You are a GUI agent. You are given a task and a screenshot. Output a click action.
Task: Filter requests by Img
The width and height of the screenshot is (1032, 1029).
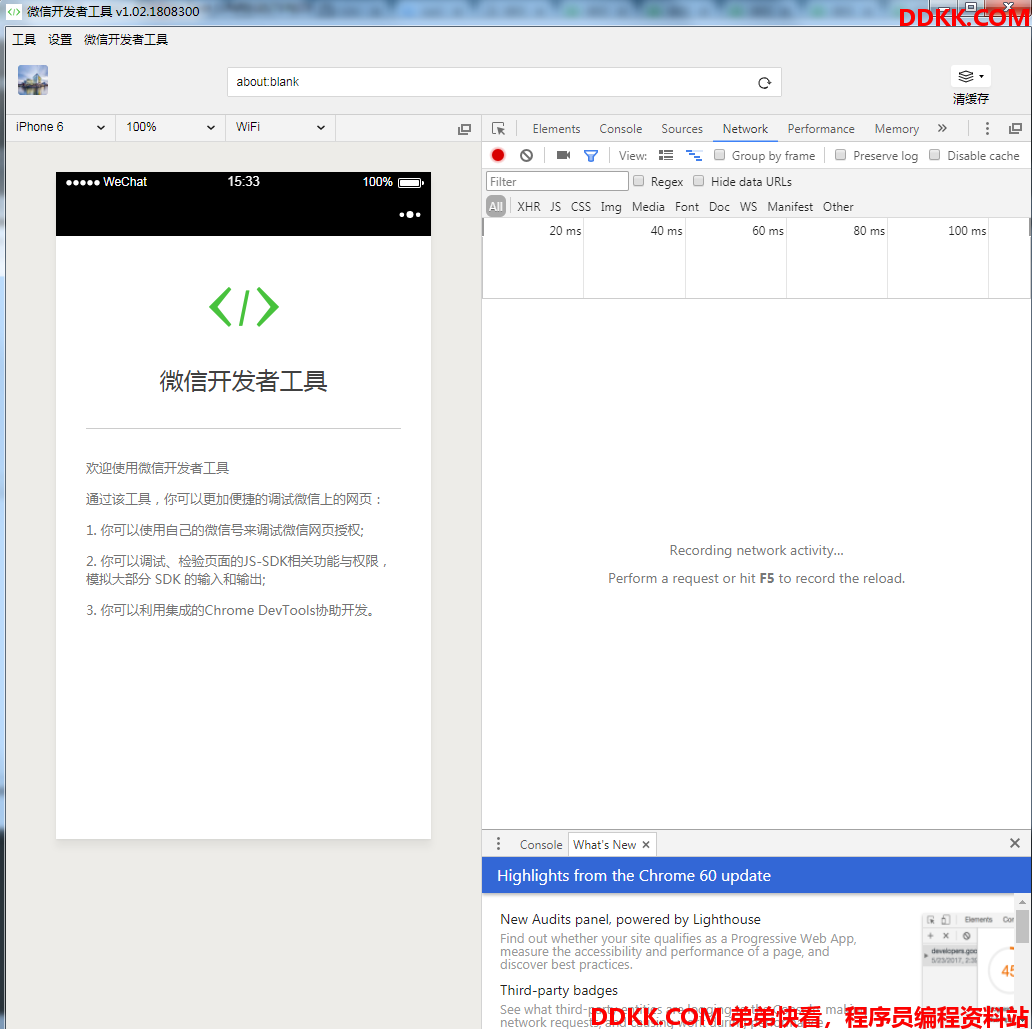coord(611,207)
